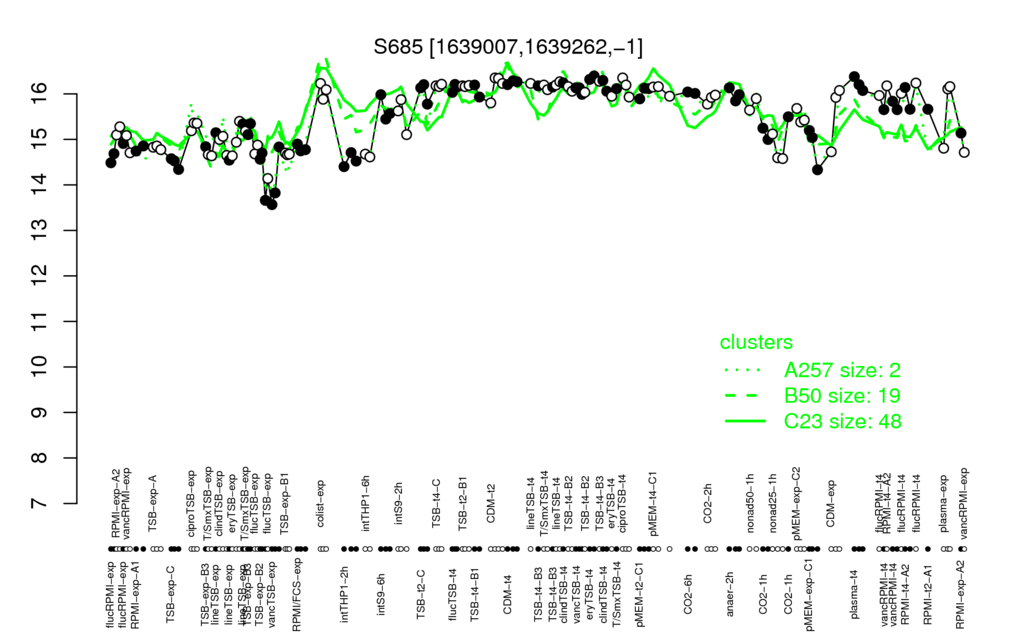Select the "A257 size: 2" legend label

point(841,370)
